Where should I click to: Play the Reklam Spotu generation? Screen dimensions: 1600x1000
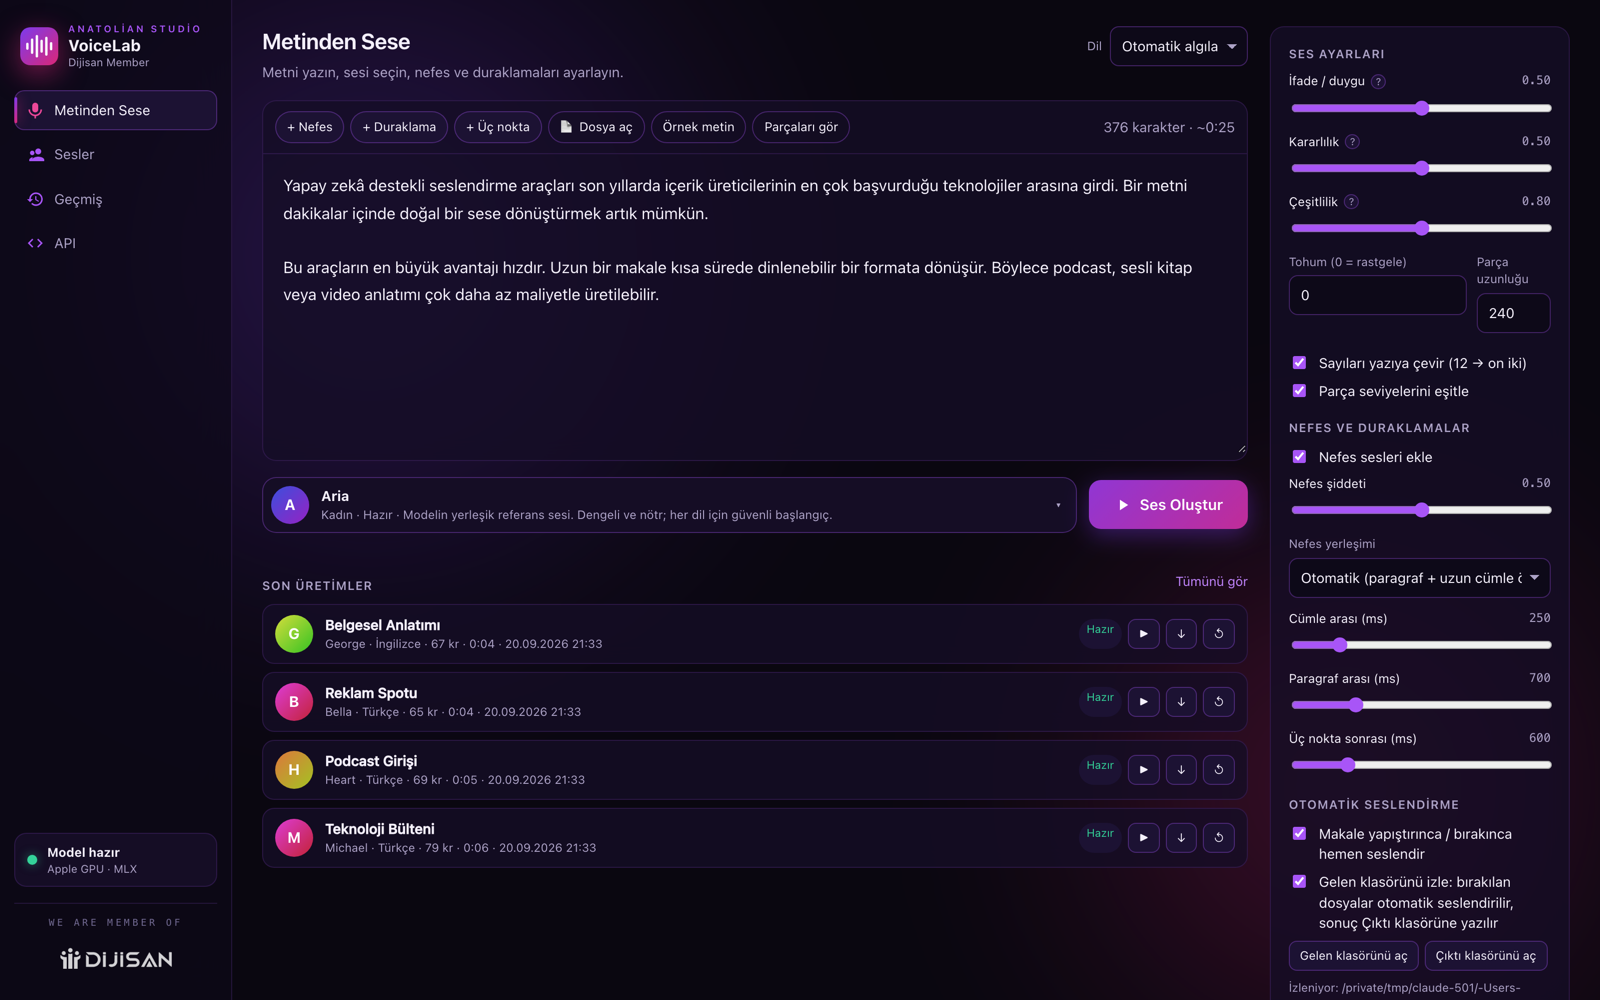[1143, 702]
